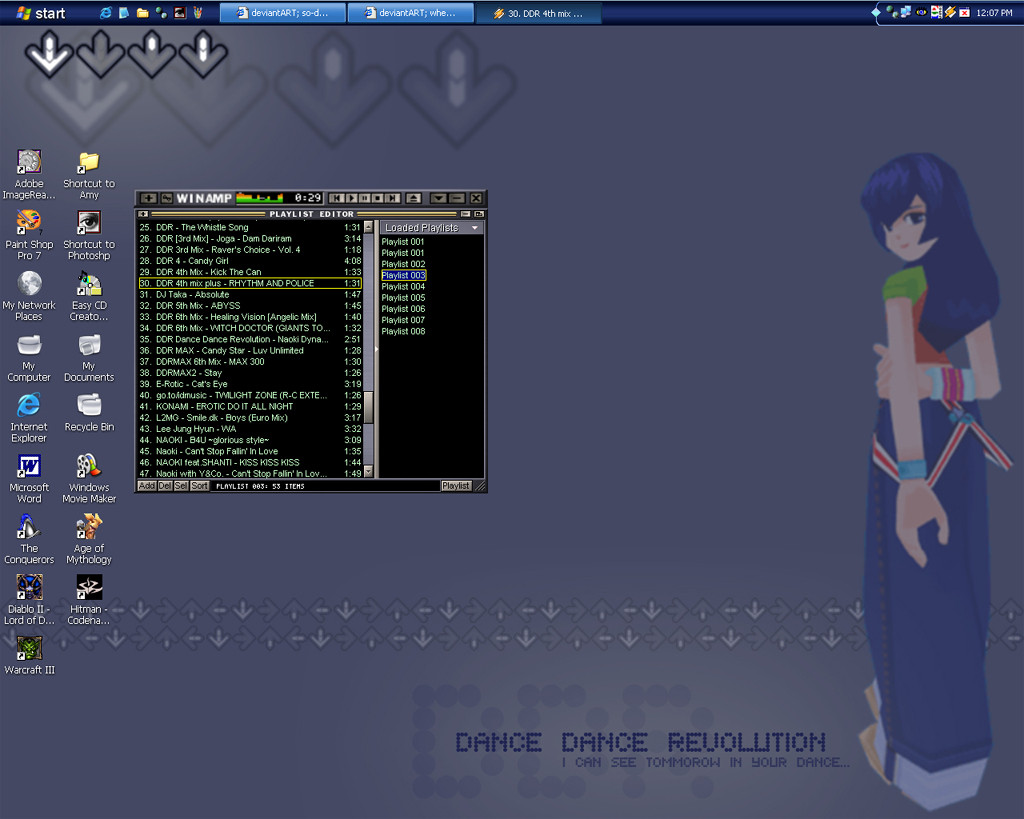Select track 28 'DDR 4 - Candy Girl'
This screenshot has height=819, width=1024.
point(249,261)
